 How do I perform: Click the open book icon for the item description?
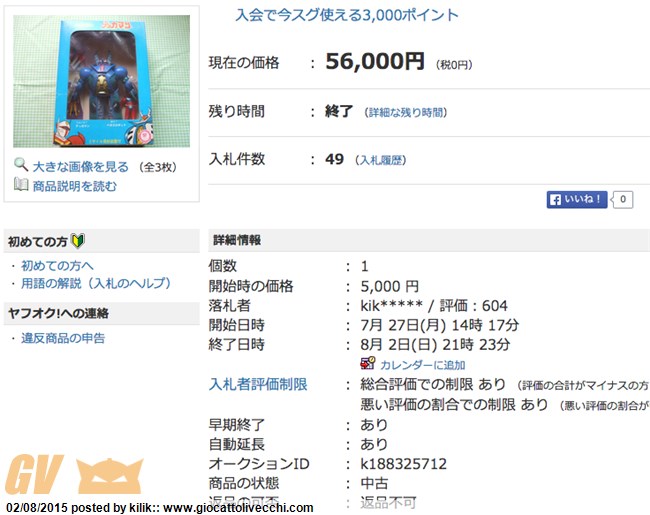click(x=21, y=185)
